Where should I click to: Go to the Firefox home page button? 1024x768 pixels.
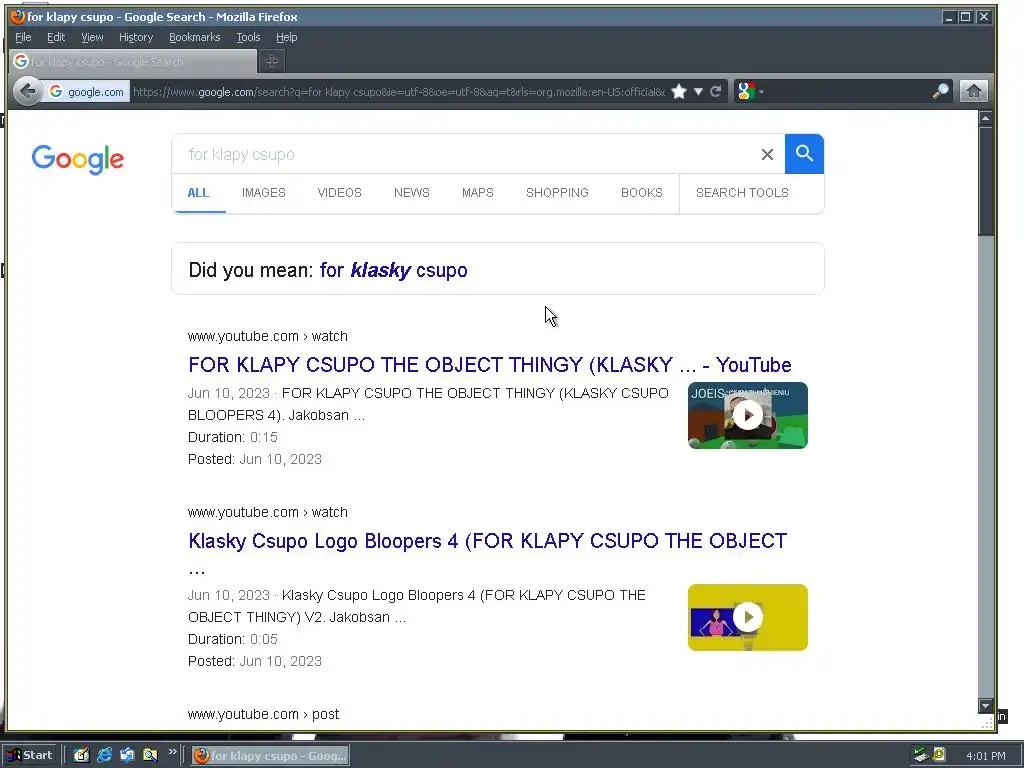[973, 91]
